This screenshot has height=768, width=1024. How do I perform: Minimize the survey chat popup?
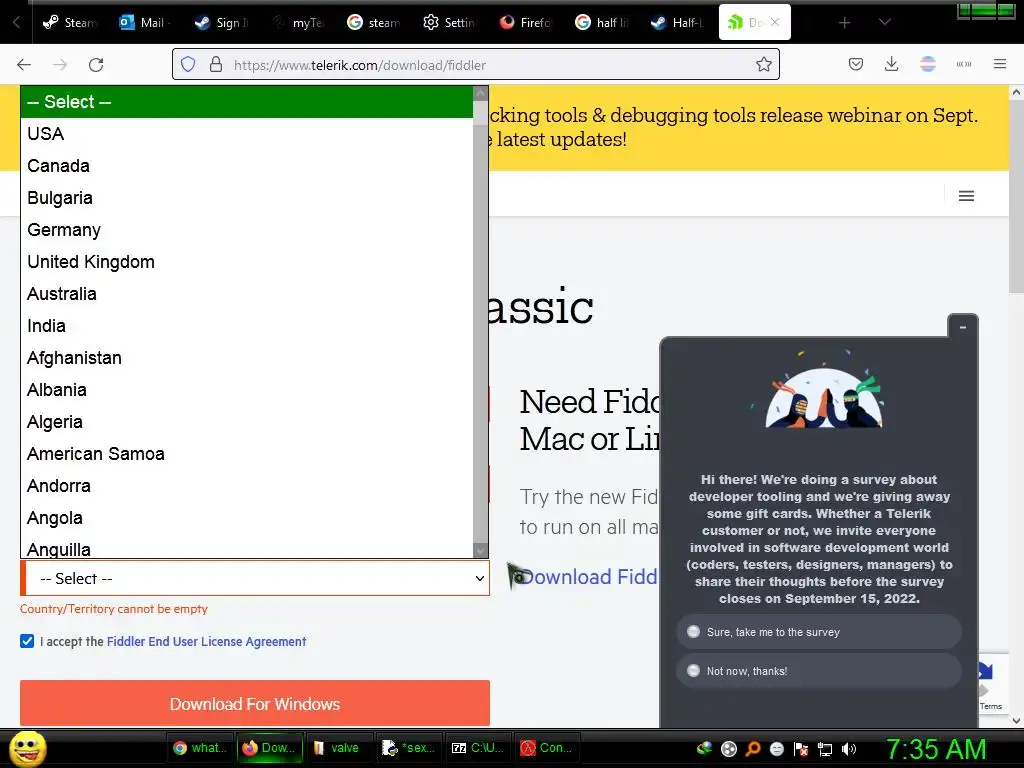click(963, 327)
